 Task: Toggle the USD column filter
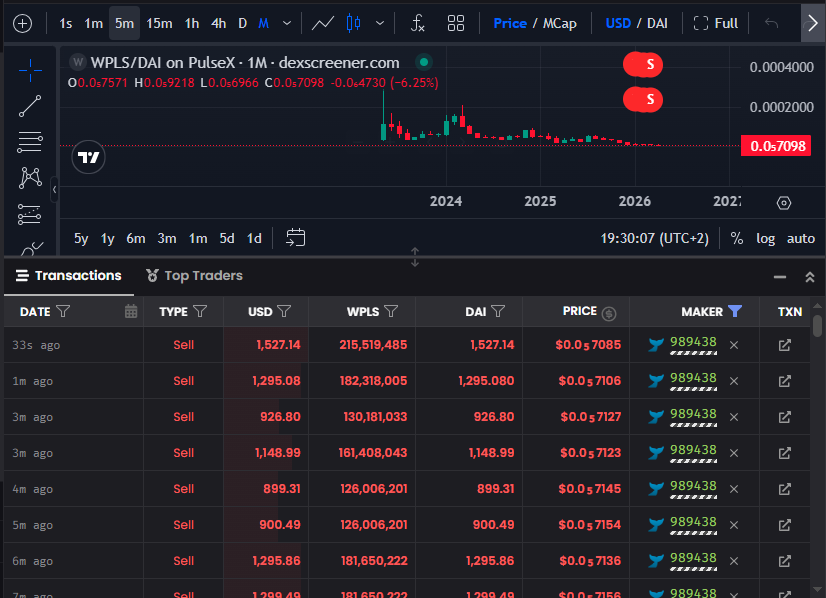tap(284, 311)
